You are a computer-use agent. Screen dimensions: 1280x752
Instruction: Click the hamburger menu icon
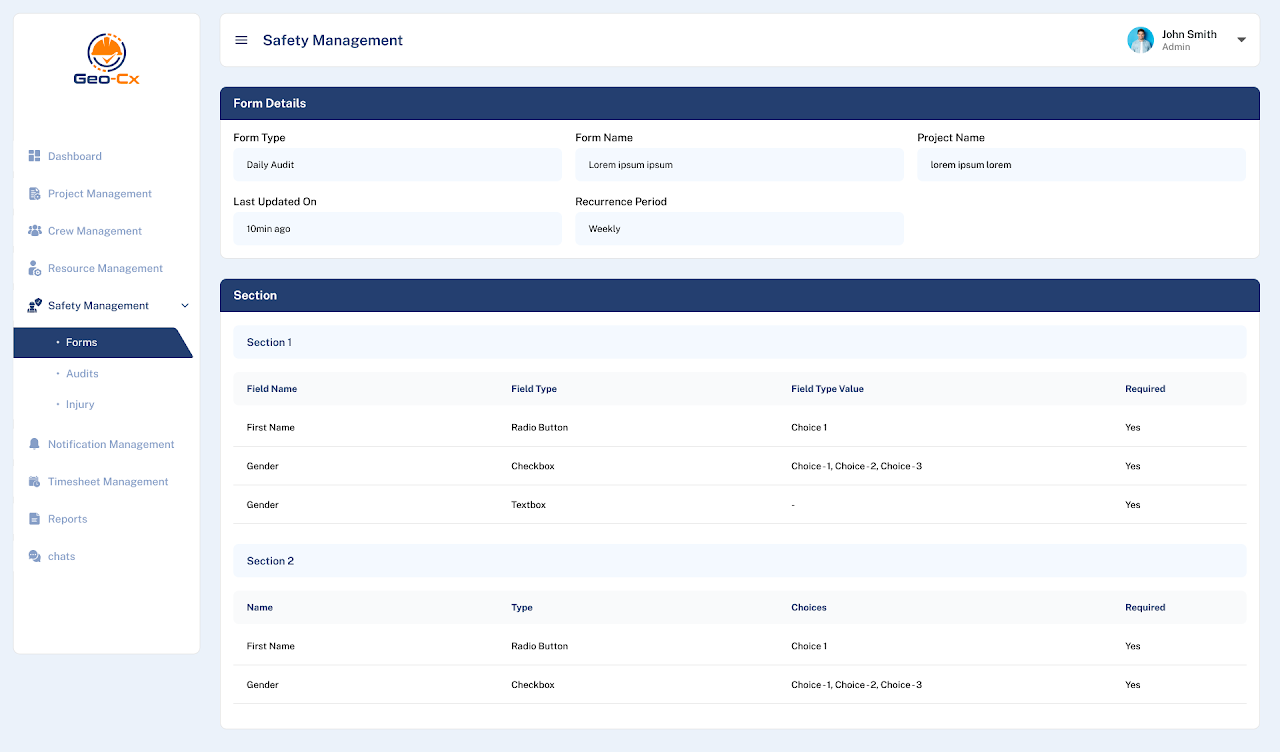pos(241,40)
